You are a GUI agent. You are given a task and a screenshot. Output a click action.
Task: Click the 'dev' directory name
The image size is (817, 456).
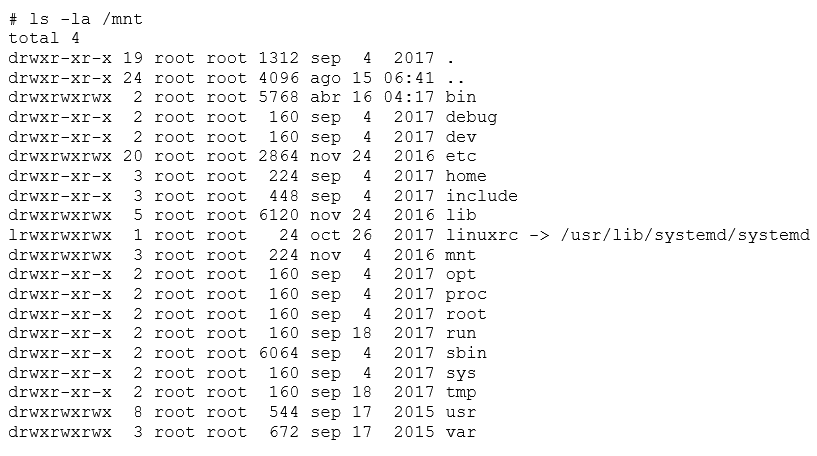[461, 137]
